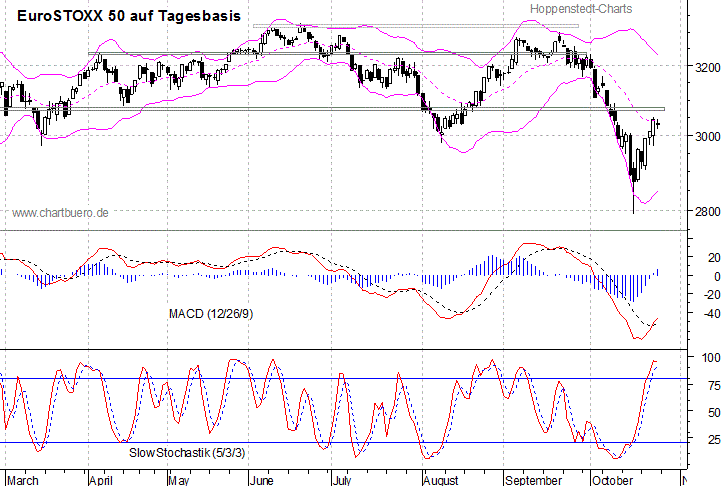
Task: Click the 'MACD (12/26/9)' indicator label
Action: [211, 314]
